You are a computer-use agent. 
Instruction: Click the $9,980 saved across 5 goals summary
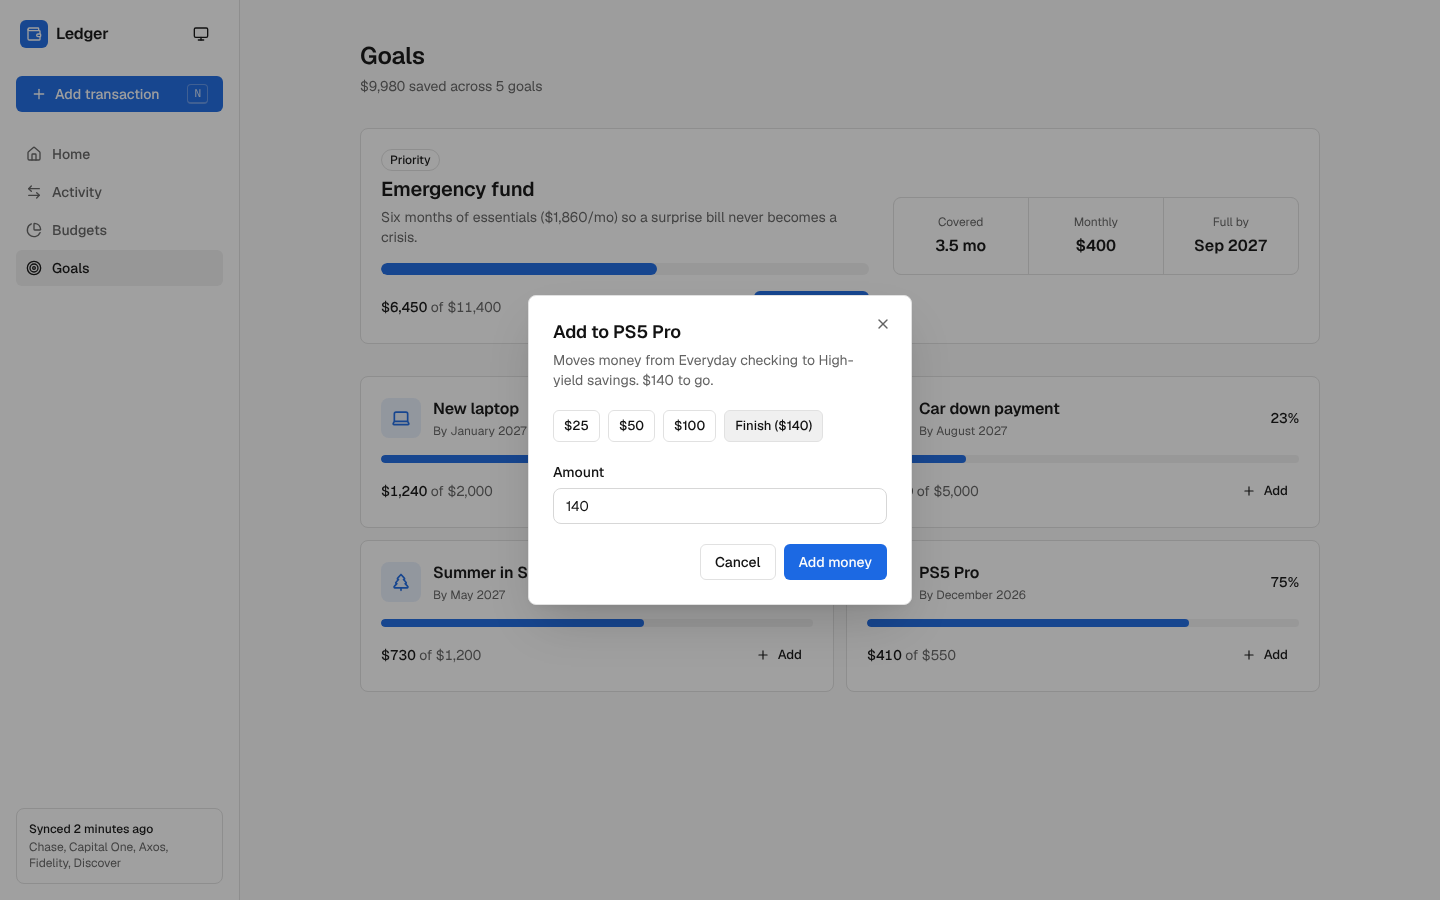451,86
